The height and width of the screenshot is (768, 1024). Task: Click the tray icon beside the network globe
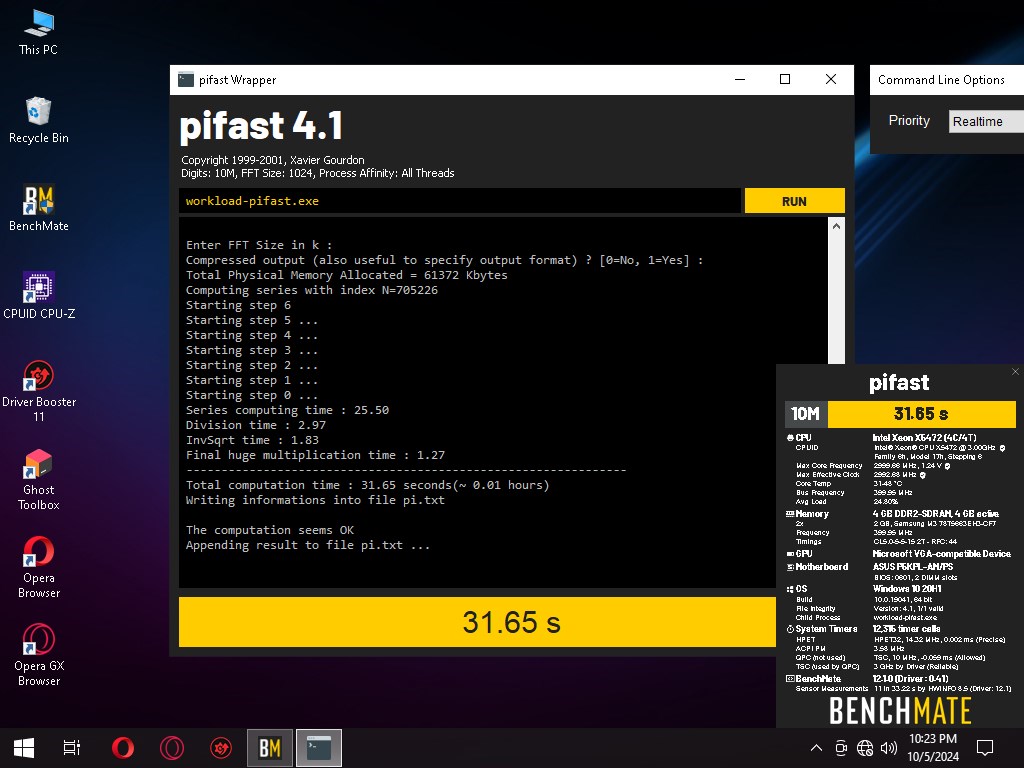click(x=841, y=748)
